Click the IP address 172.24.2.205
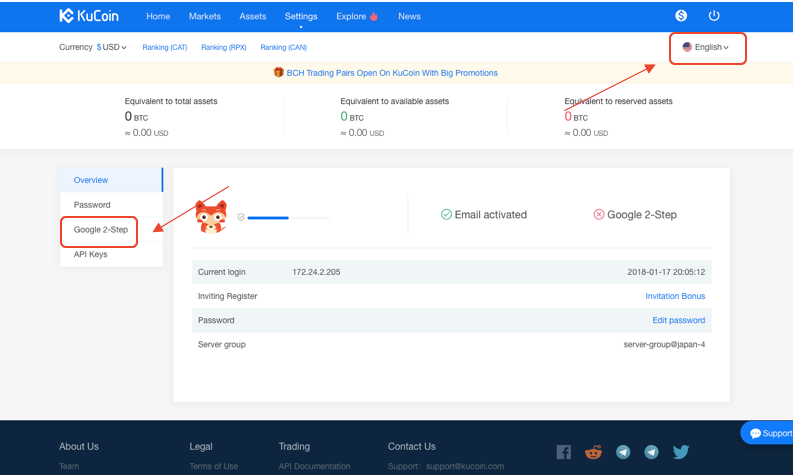Image resolution: width=794 pixels, height=475 pixels. (316, 272)
